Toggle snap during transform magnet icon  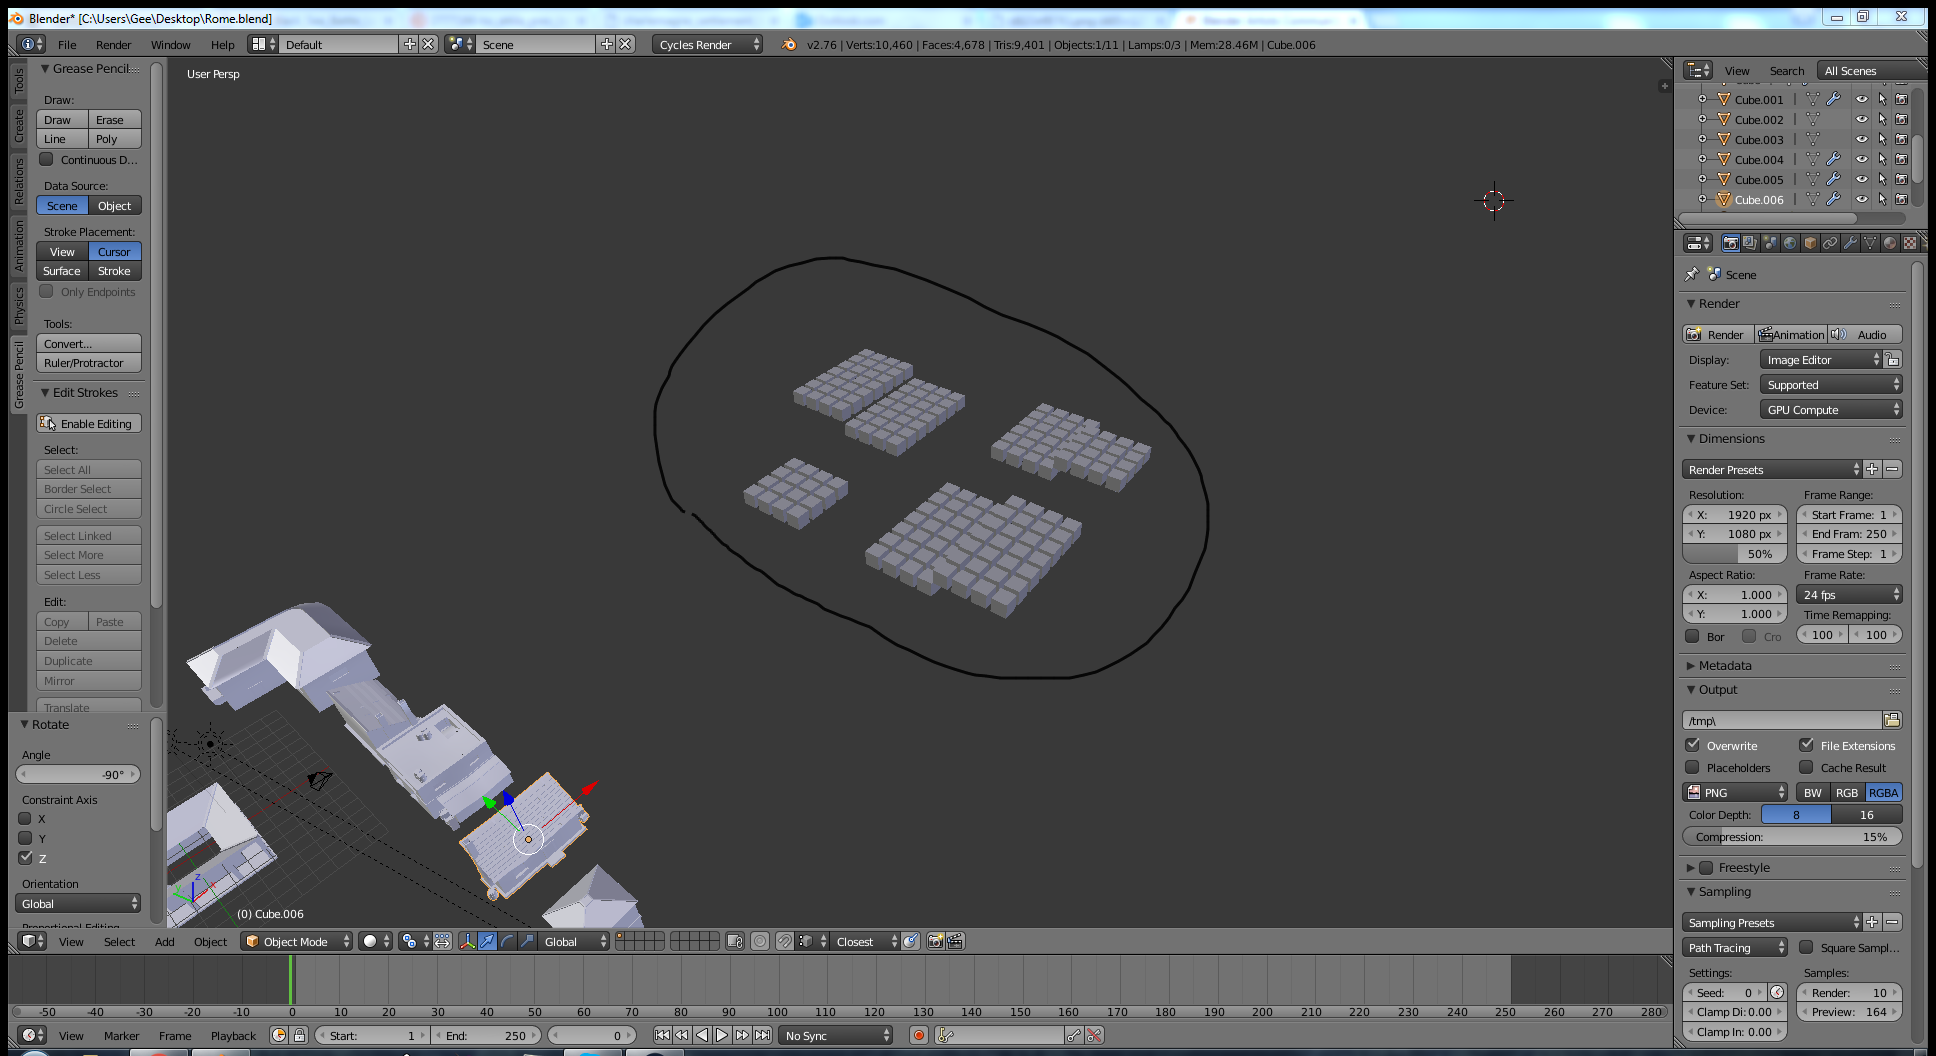785,941
